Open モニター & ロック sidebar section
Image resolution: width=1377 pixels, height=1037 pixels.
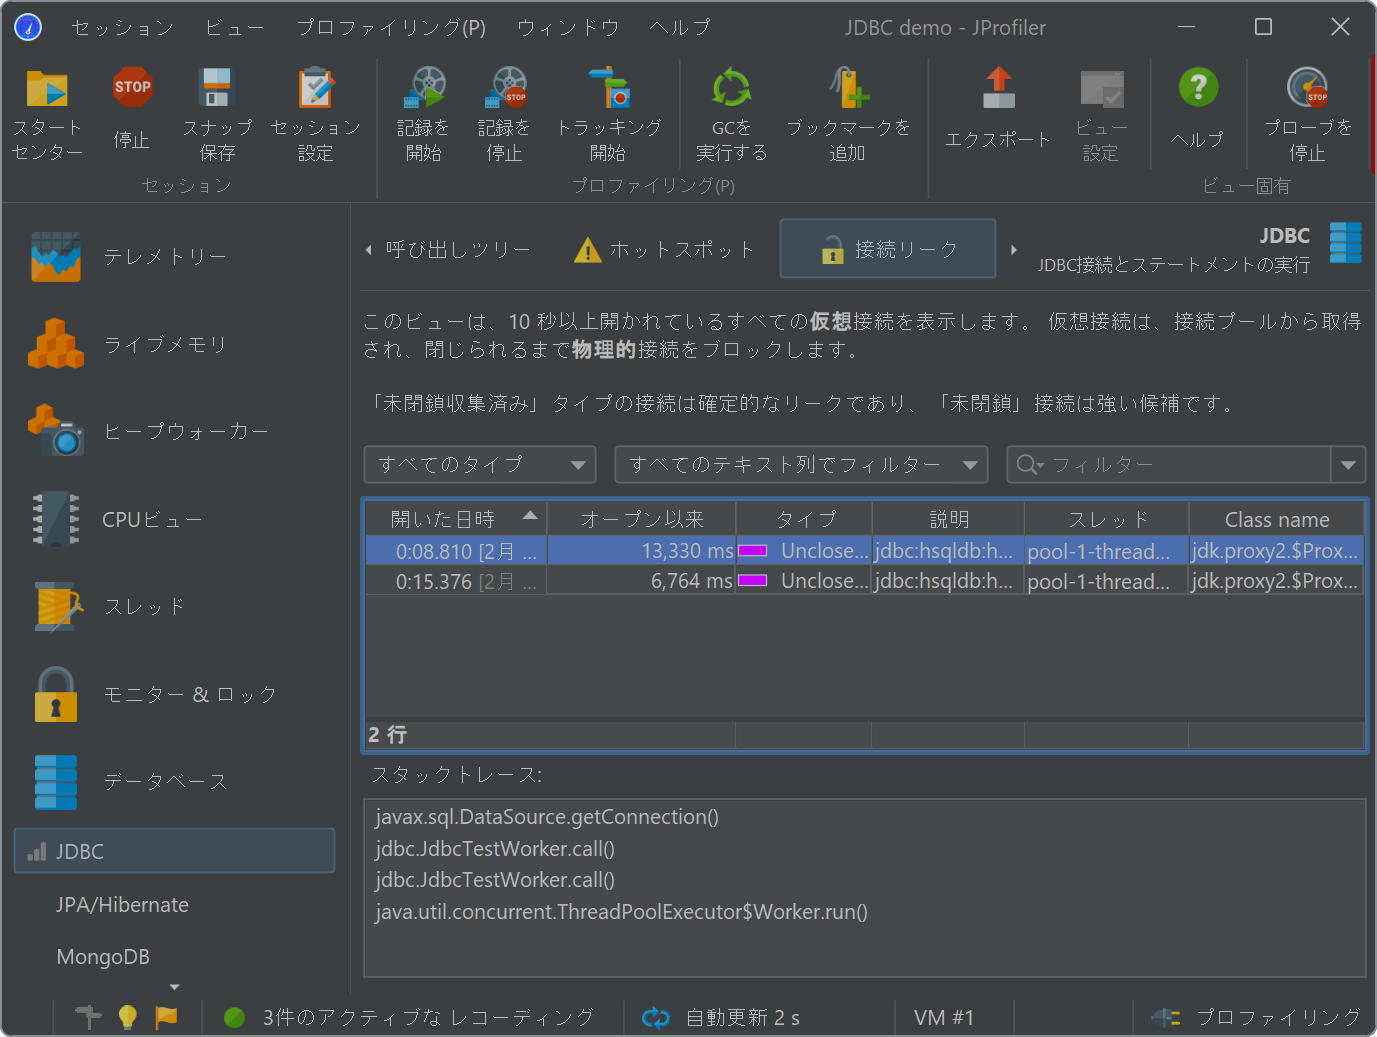(175, 694)
